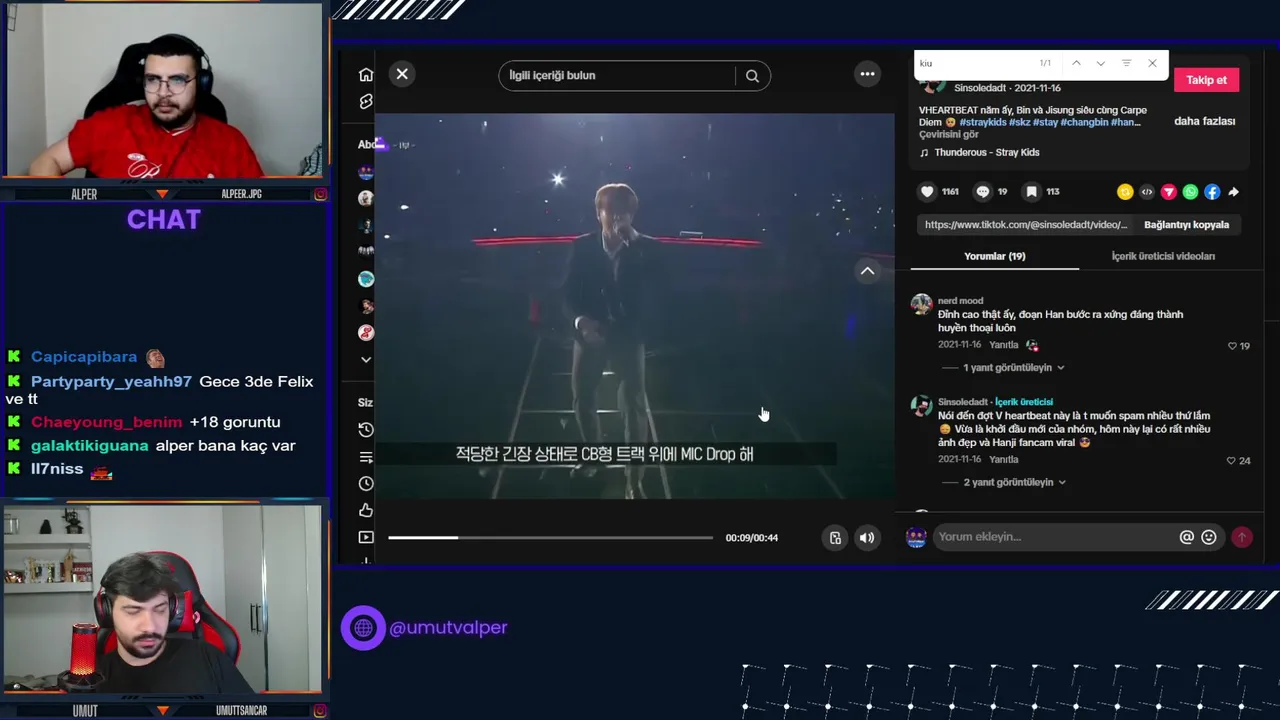Click the find bar text field 'kiu'
This screenshot has width=1280, height=720.
pyautogui.click(x=975, y=63)
